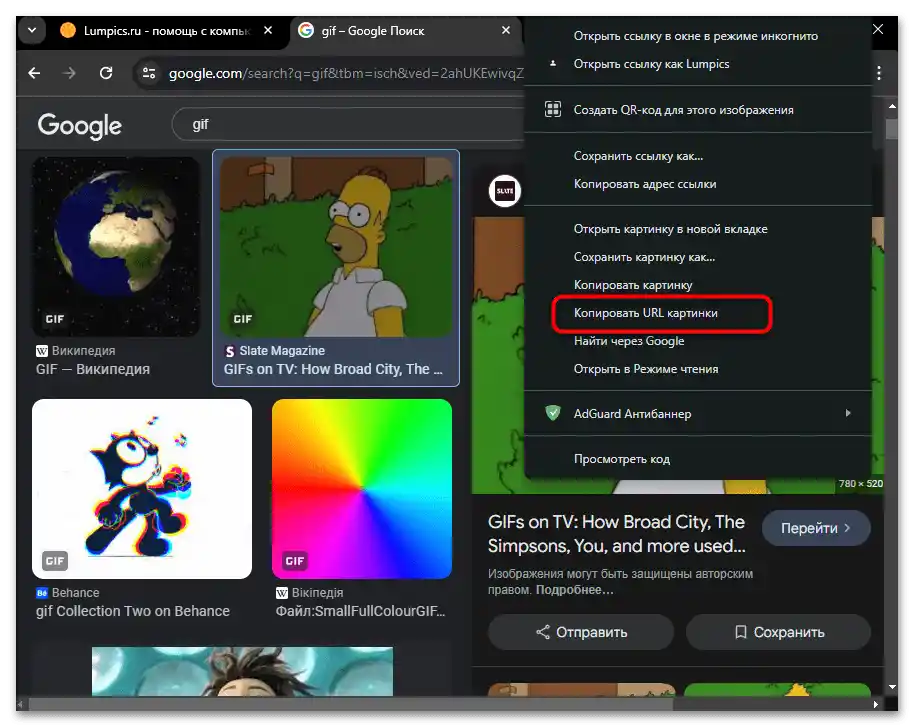Expand the AdGuard submenu arrow
The height and width of the screenshot is (727, 914).
click(848, 413)
